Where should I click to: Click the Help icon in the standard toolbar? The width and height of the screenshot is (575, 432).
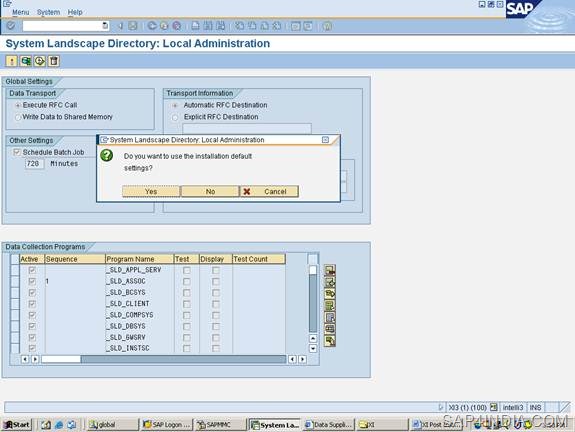click(x=327, y=26)
